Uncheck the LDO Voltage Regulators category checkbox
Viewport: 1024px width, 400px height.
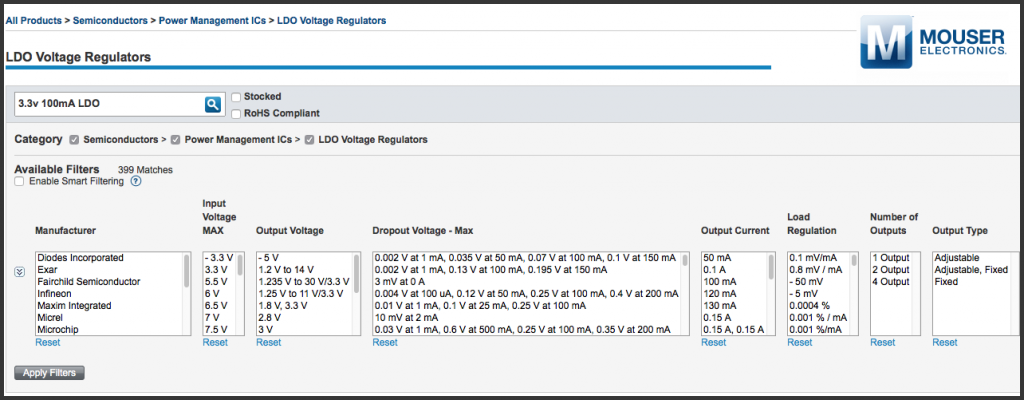(309, 140)
